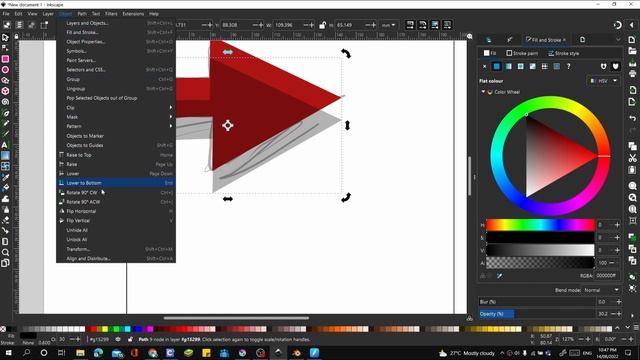Open Windows Start button
Viewport: 640px width, 360px height.
8,353
